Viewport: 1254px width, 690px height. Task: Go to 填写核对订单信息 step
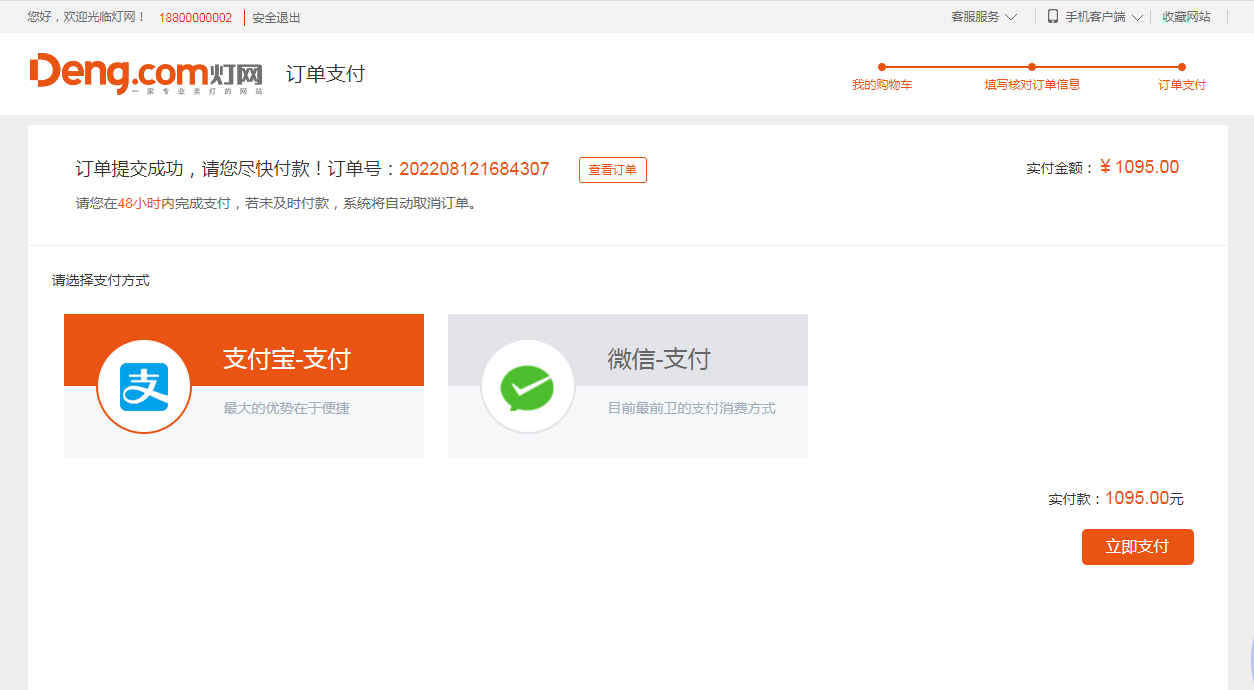click(1032, 85)
